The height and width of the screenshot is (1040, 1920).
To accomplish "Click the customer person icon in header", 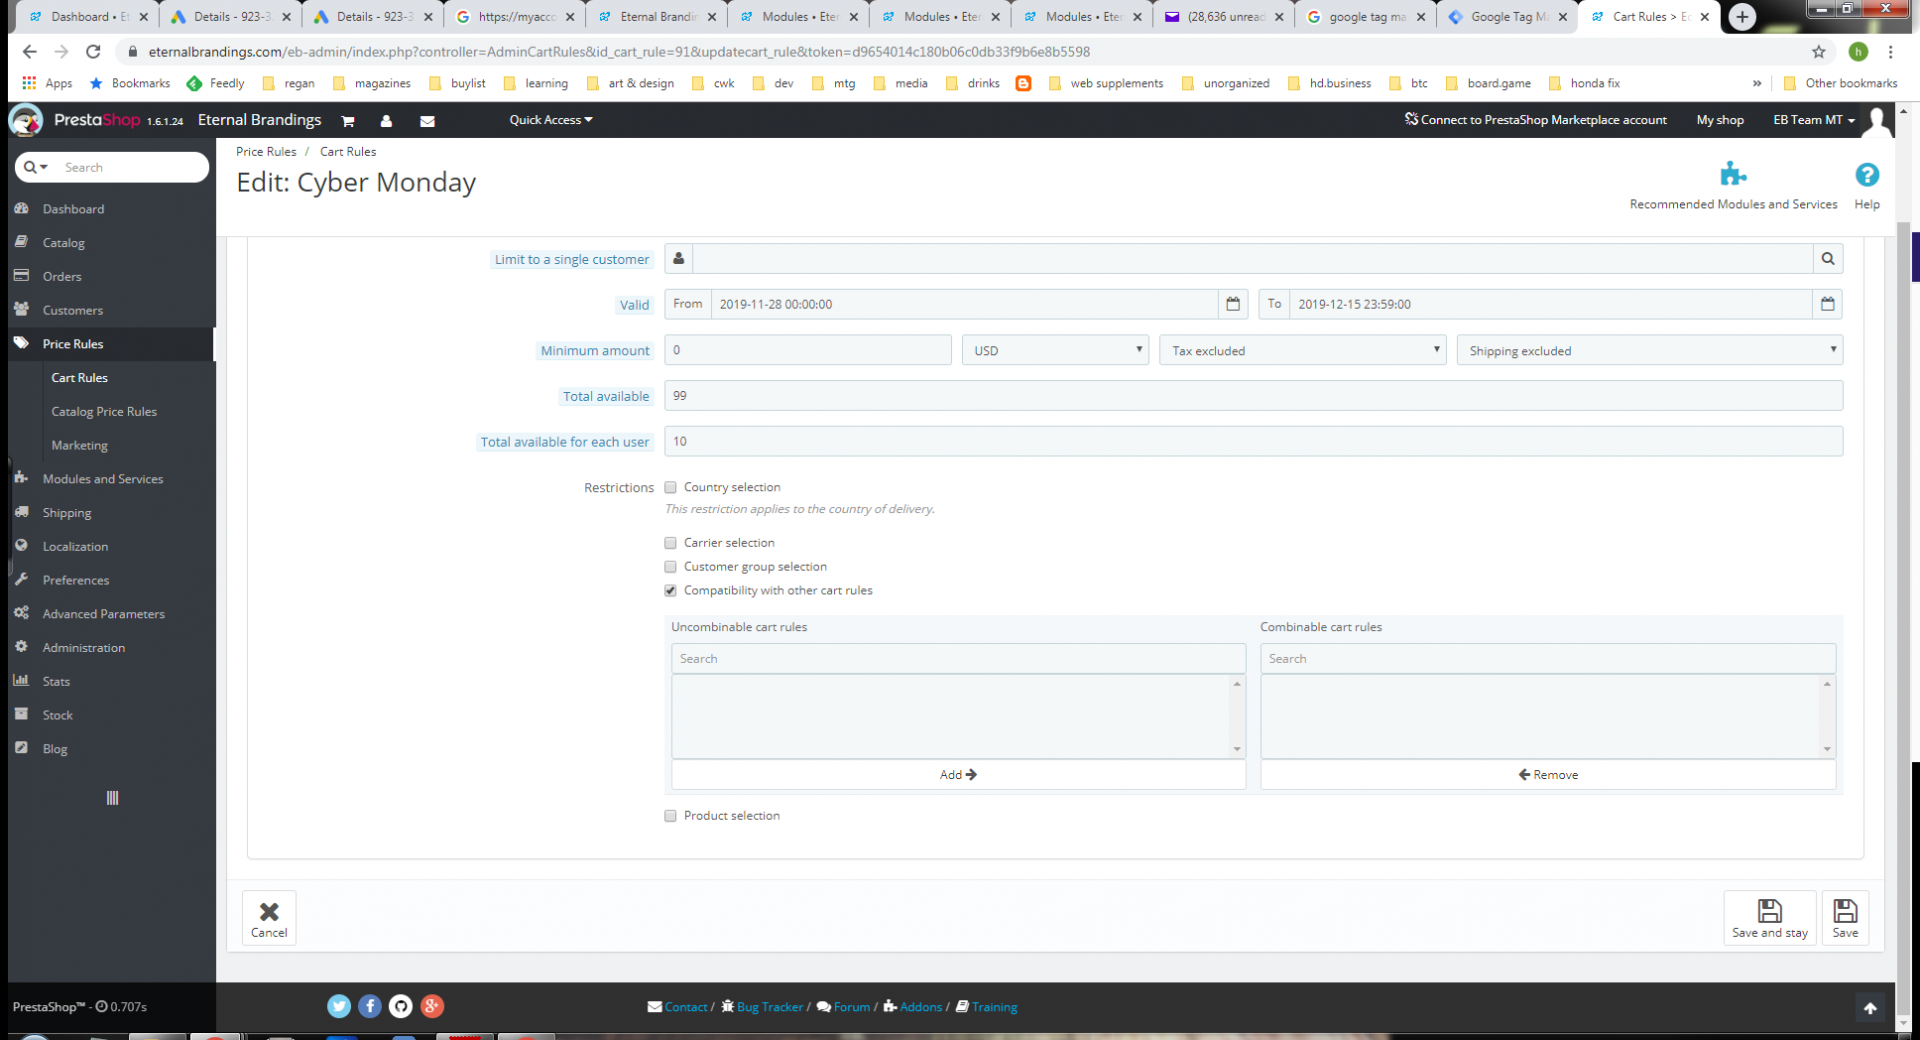I will pyautogui.click(x=386, y=121).
